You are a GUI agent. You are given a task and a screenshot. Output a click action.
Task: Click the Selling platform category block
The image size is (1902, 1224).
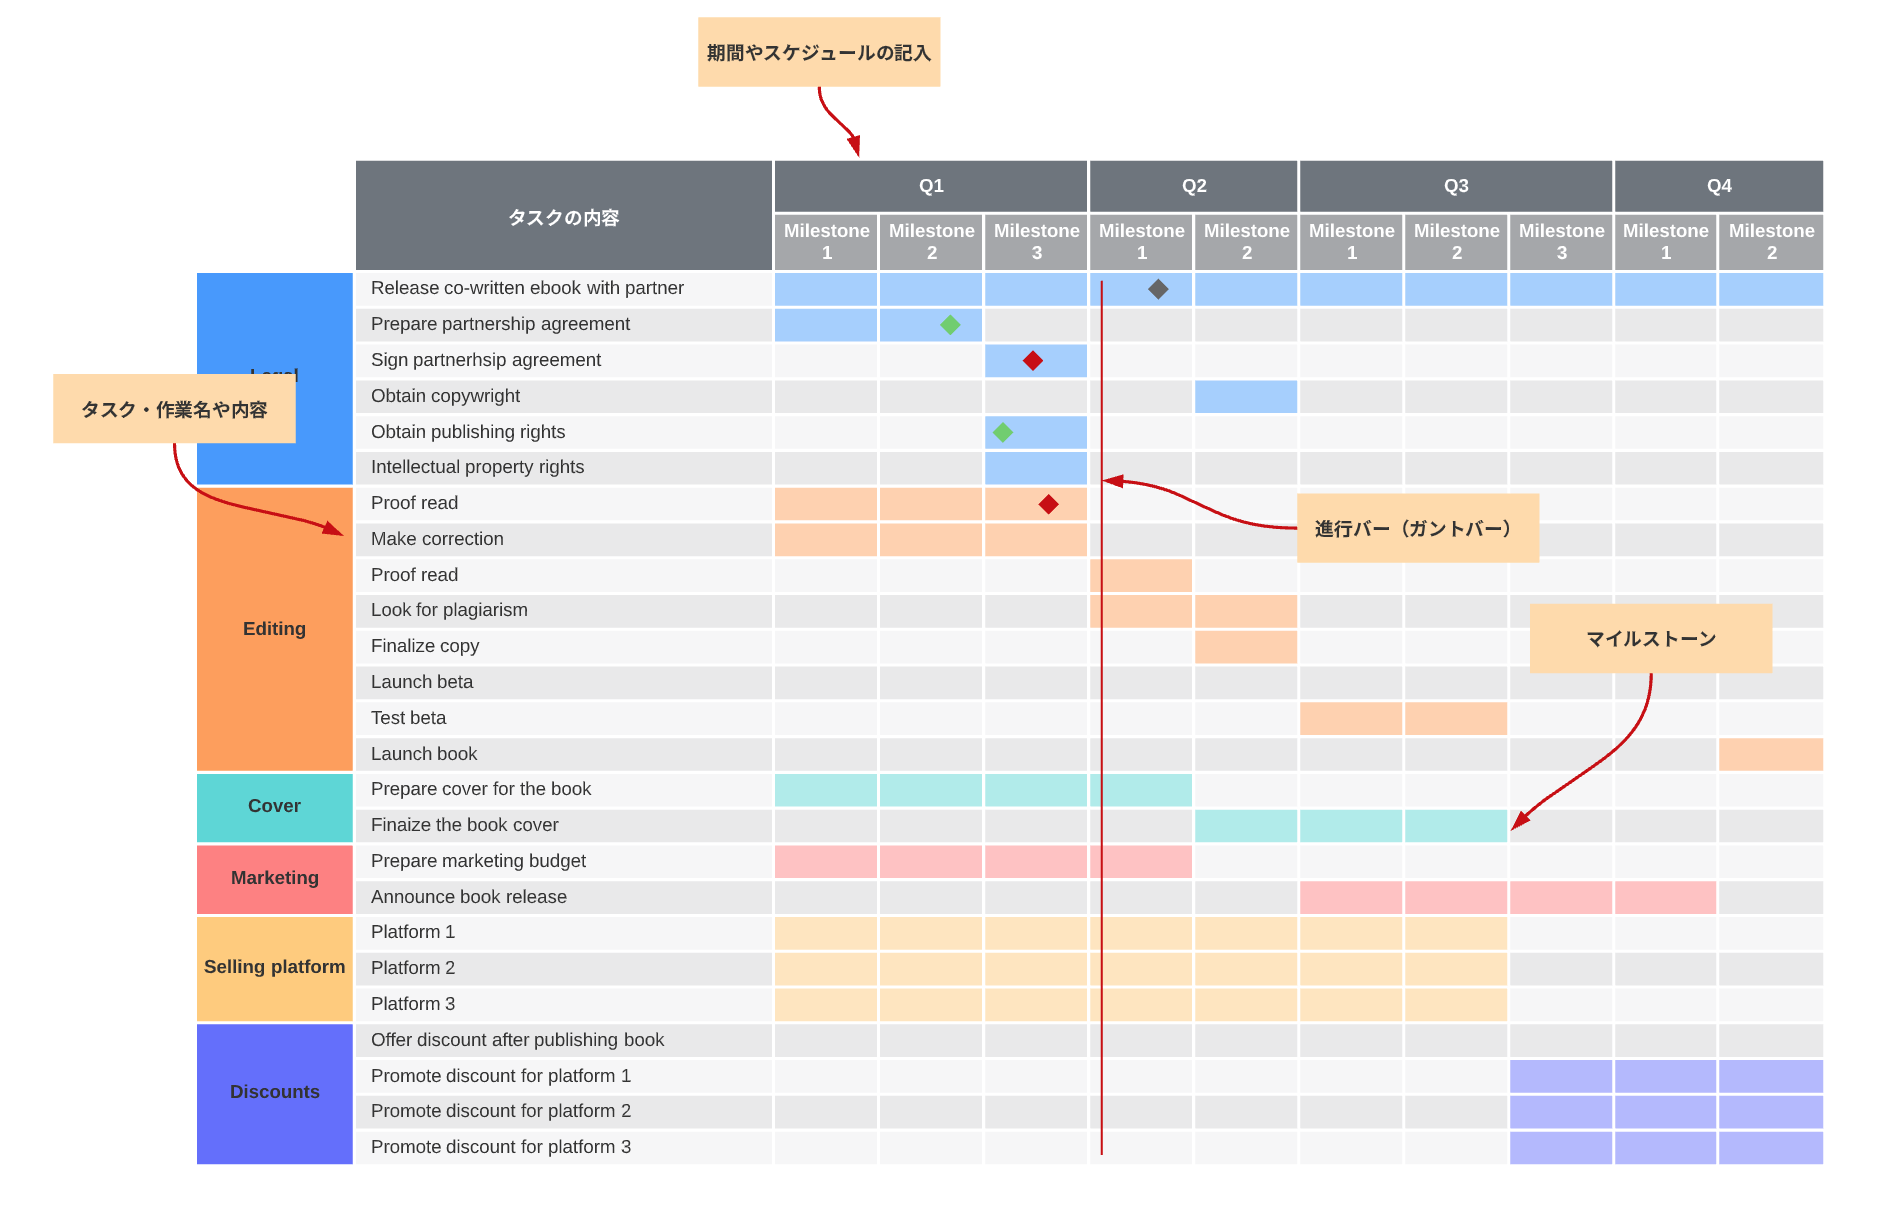point(274,968)
